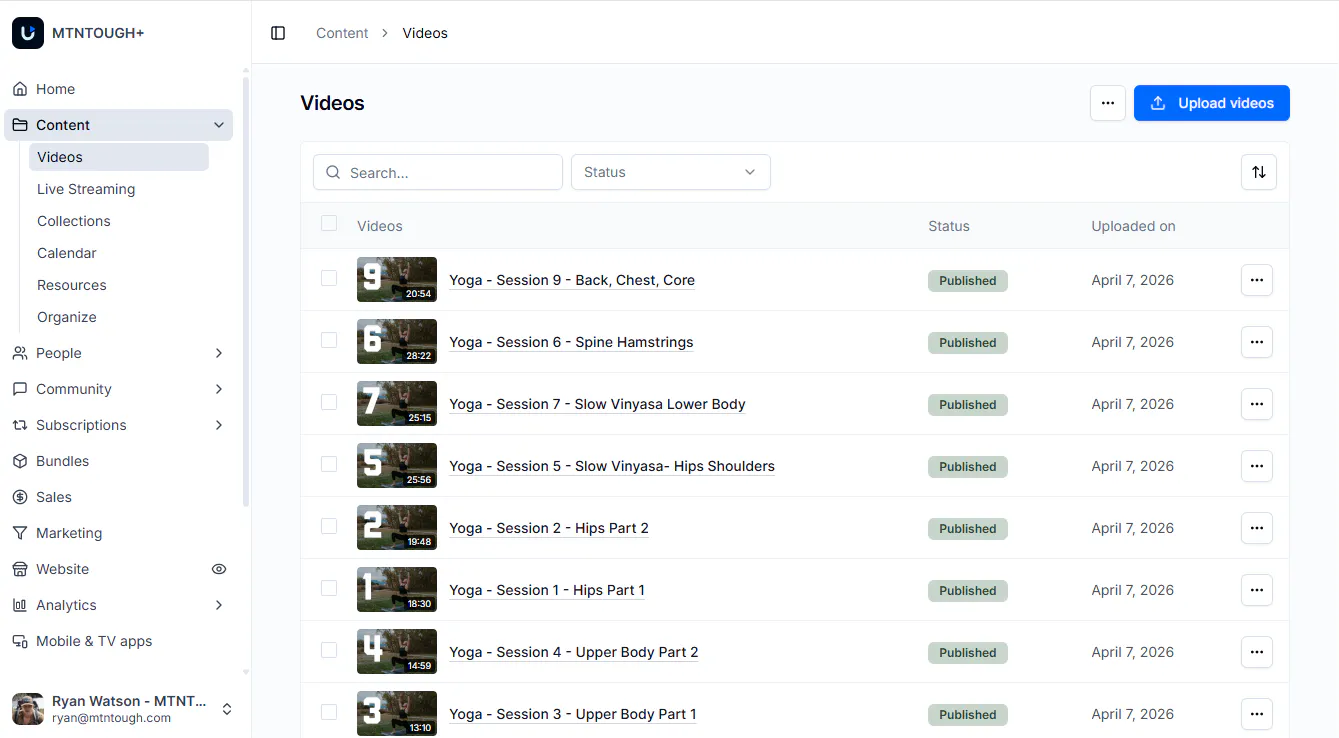Check the box for Yoga Session 4
This screenshot has width=1339, height=738.
[x=329, y=650]
